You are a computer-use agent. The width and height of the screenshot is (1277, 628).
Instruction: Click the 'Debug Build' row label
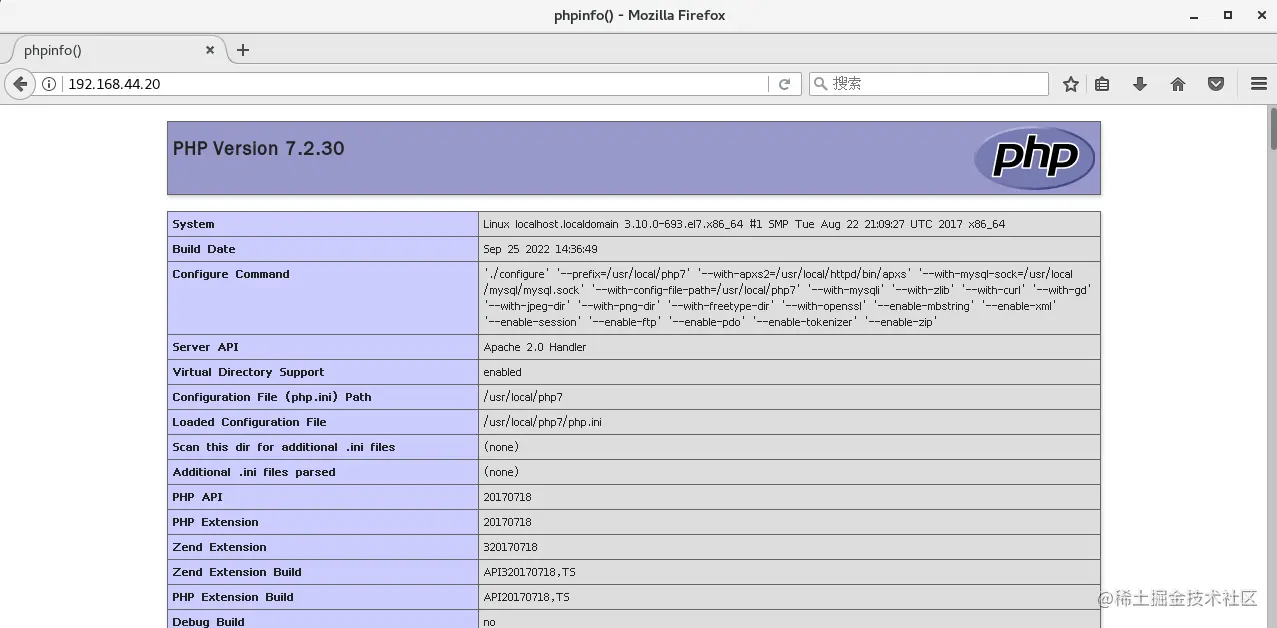(208, 622)
